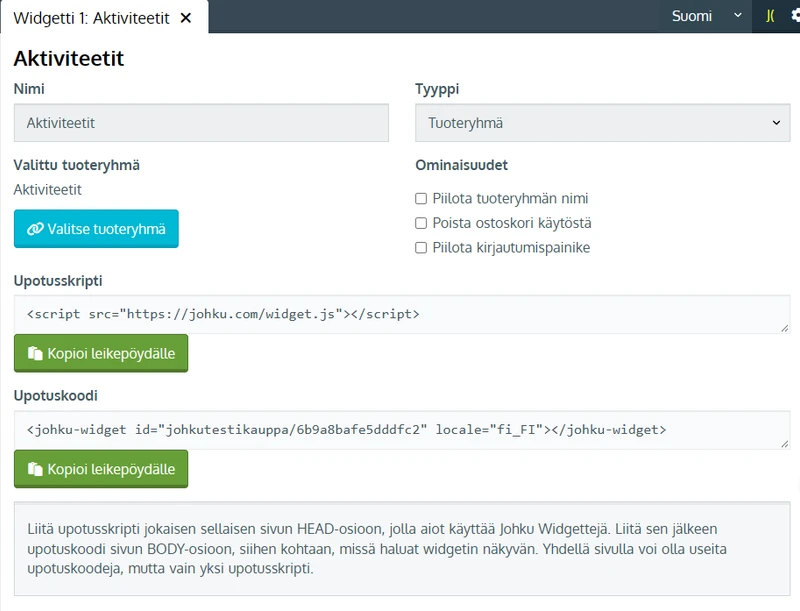Image resolution: width=800 pixels, height=611 pixels.
Task: Copy Upotuskoodi with Kopioi leikepöydälle button
Action: pos(101,469)
